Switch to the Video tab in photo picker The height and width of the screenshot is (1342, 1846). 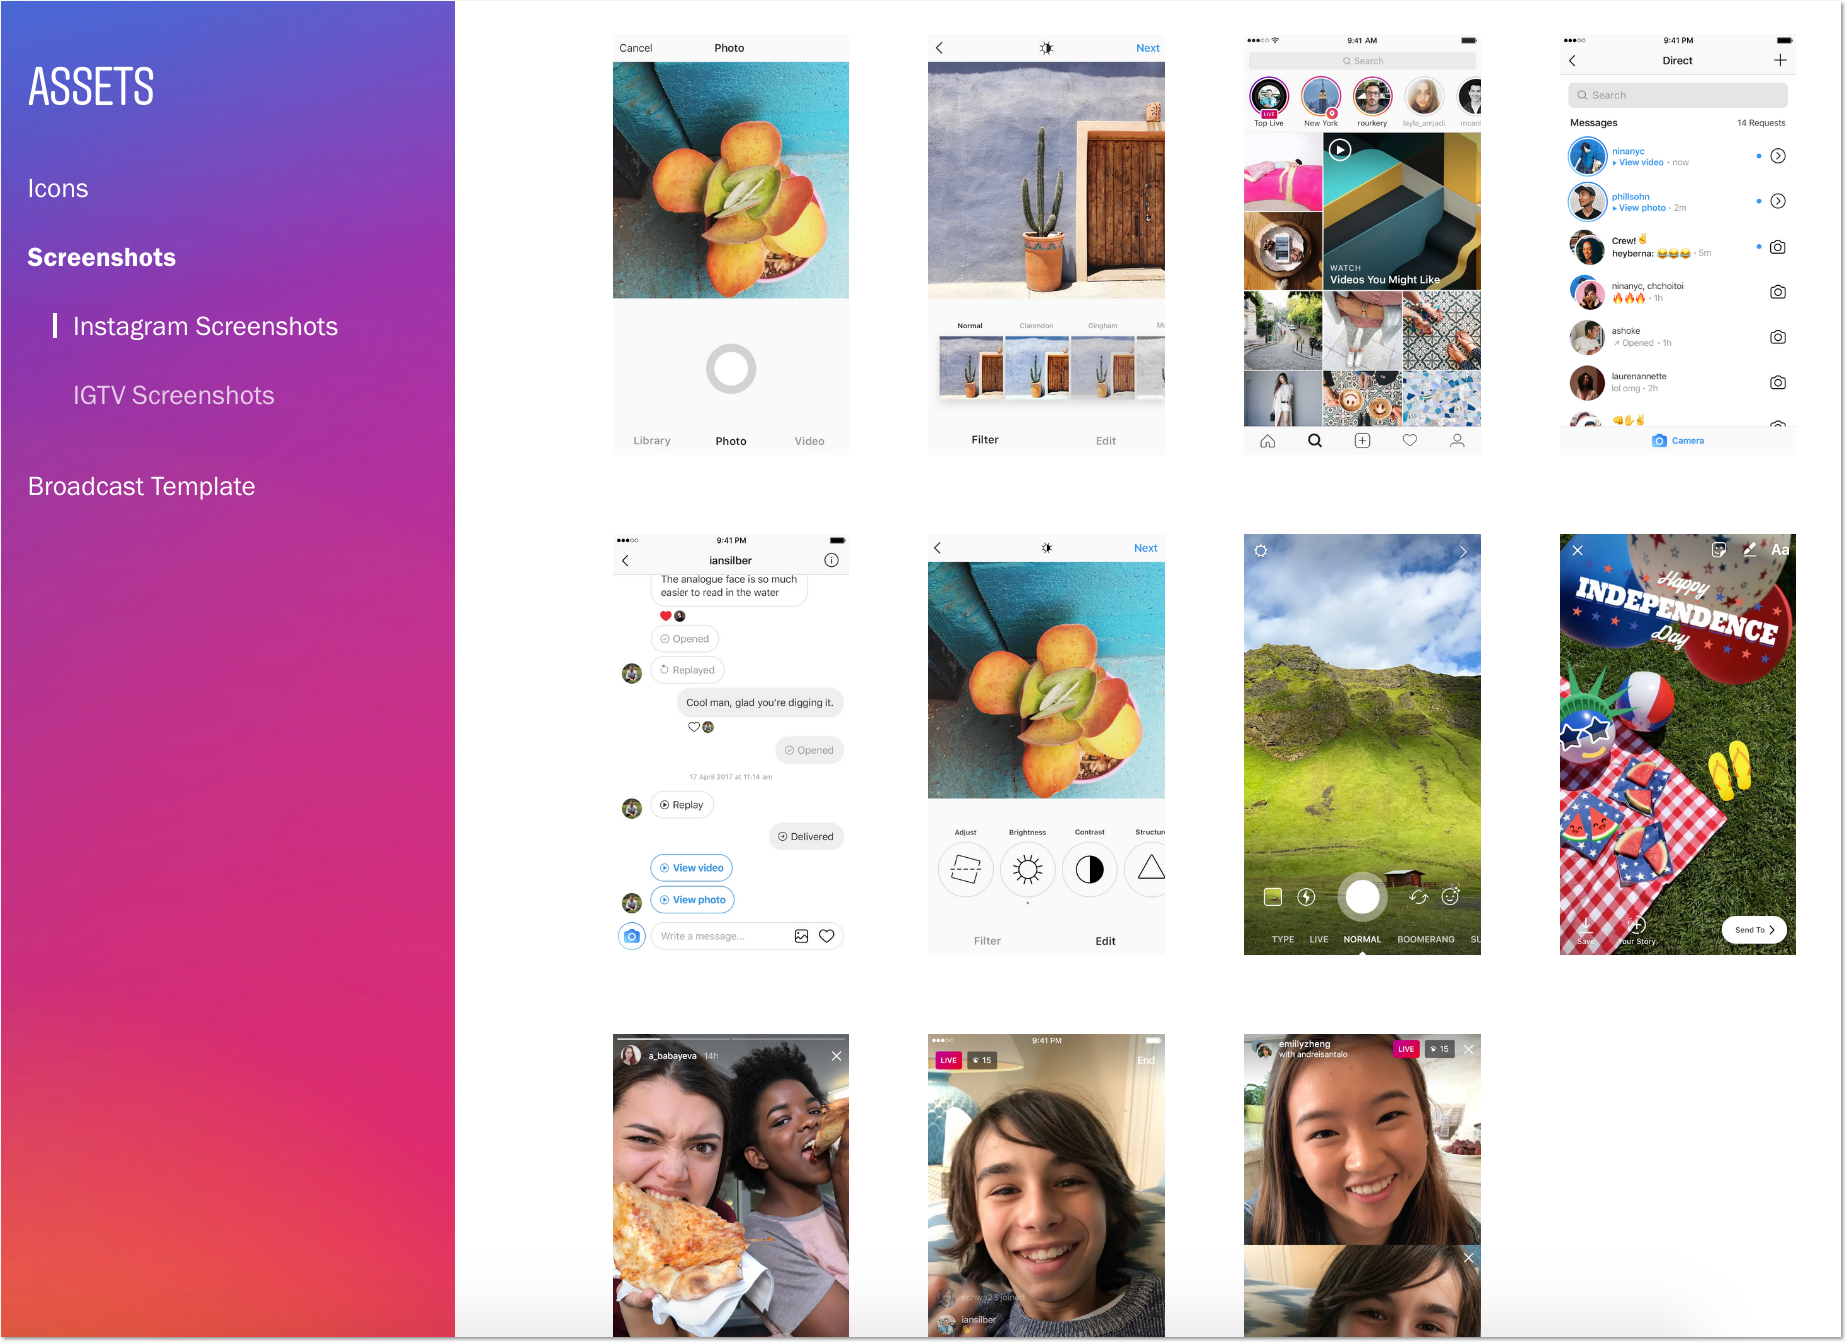coord(808,440)
